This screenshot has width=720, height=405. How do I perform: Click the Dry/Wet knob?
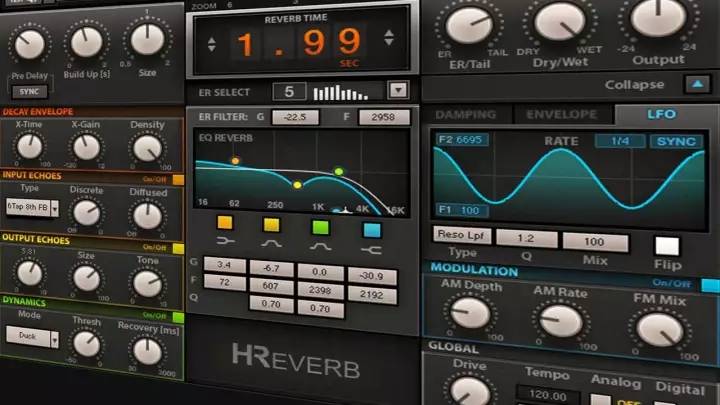point(558,20)
